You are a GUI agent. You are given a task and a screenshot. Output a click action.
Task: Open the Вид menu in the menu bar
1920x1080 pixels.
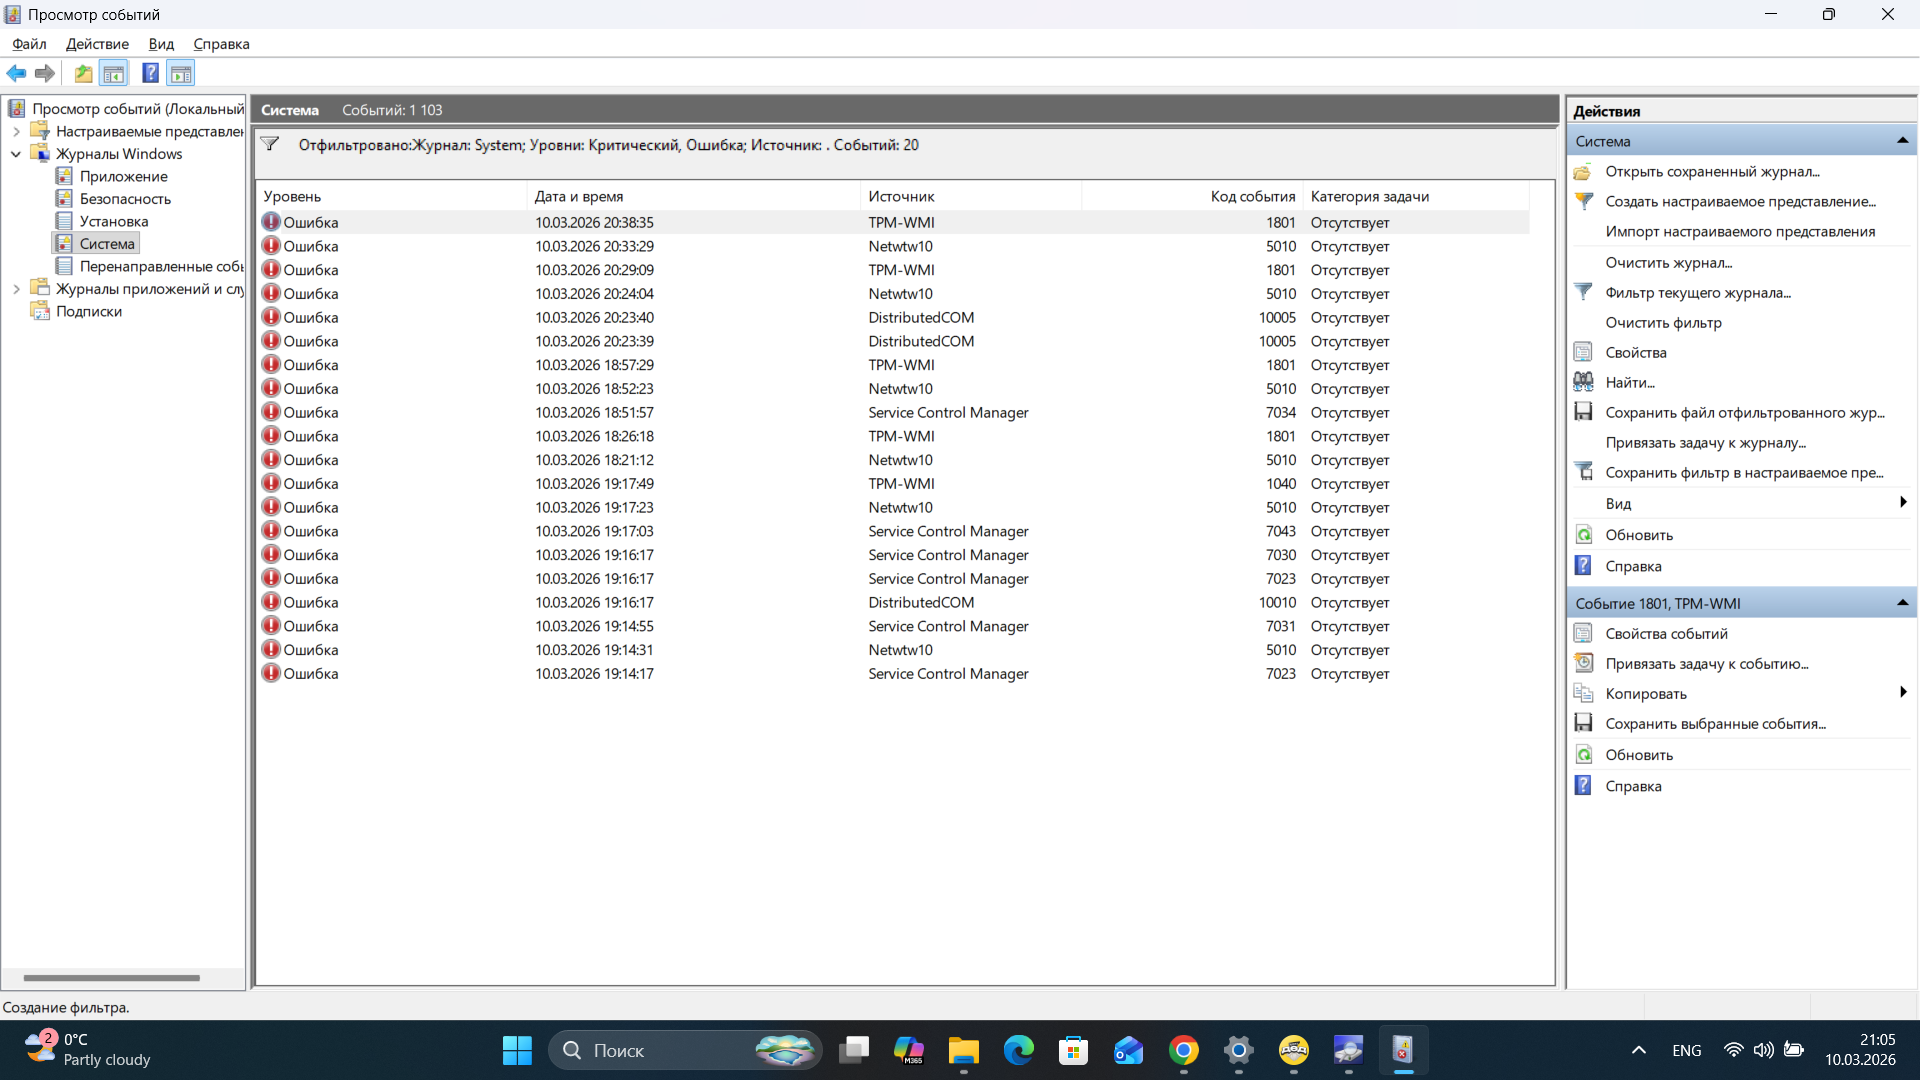coord(161,44)
